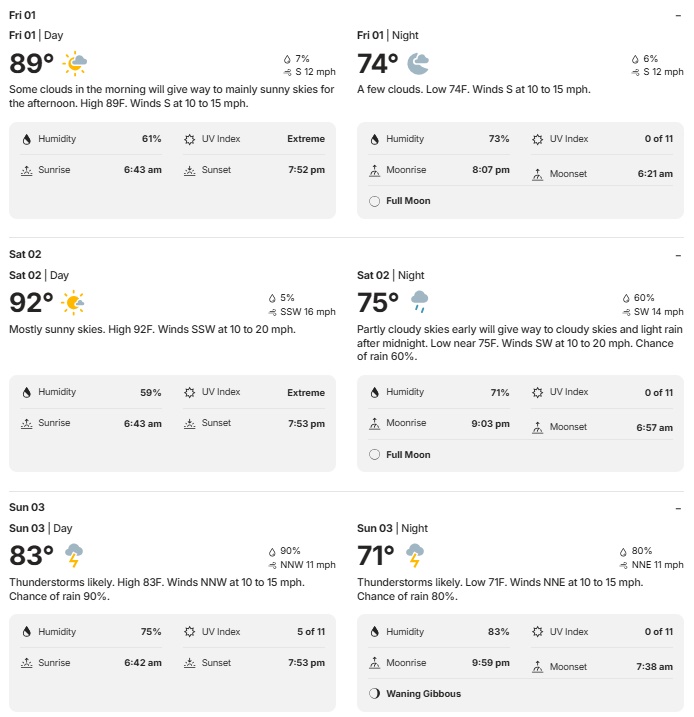Click the Fri 01 night cloudy moon icon
This screenshot has width=694, height=717.
click(418, 64)
